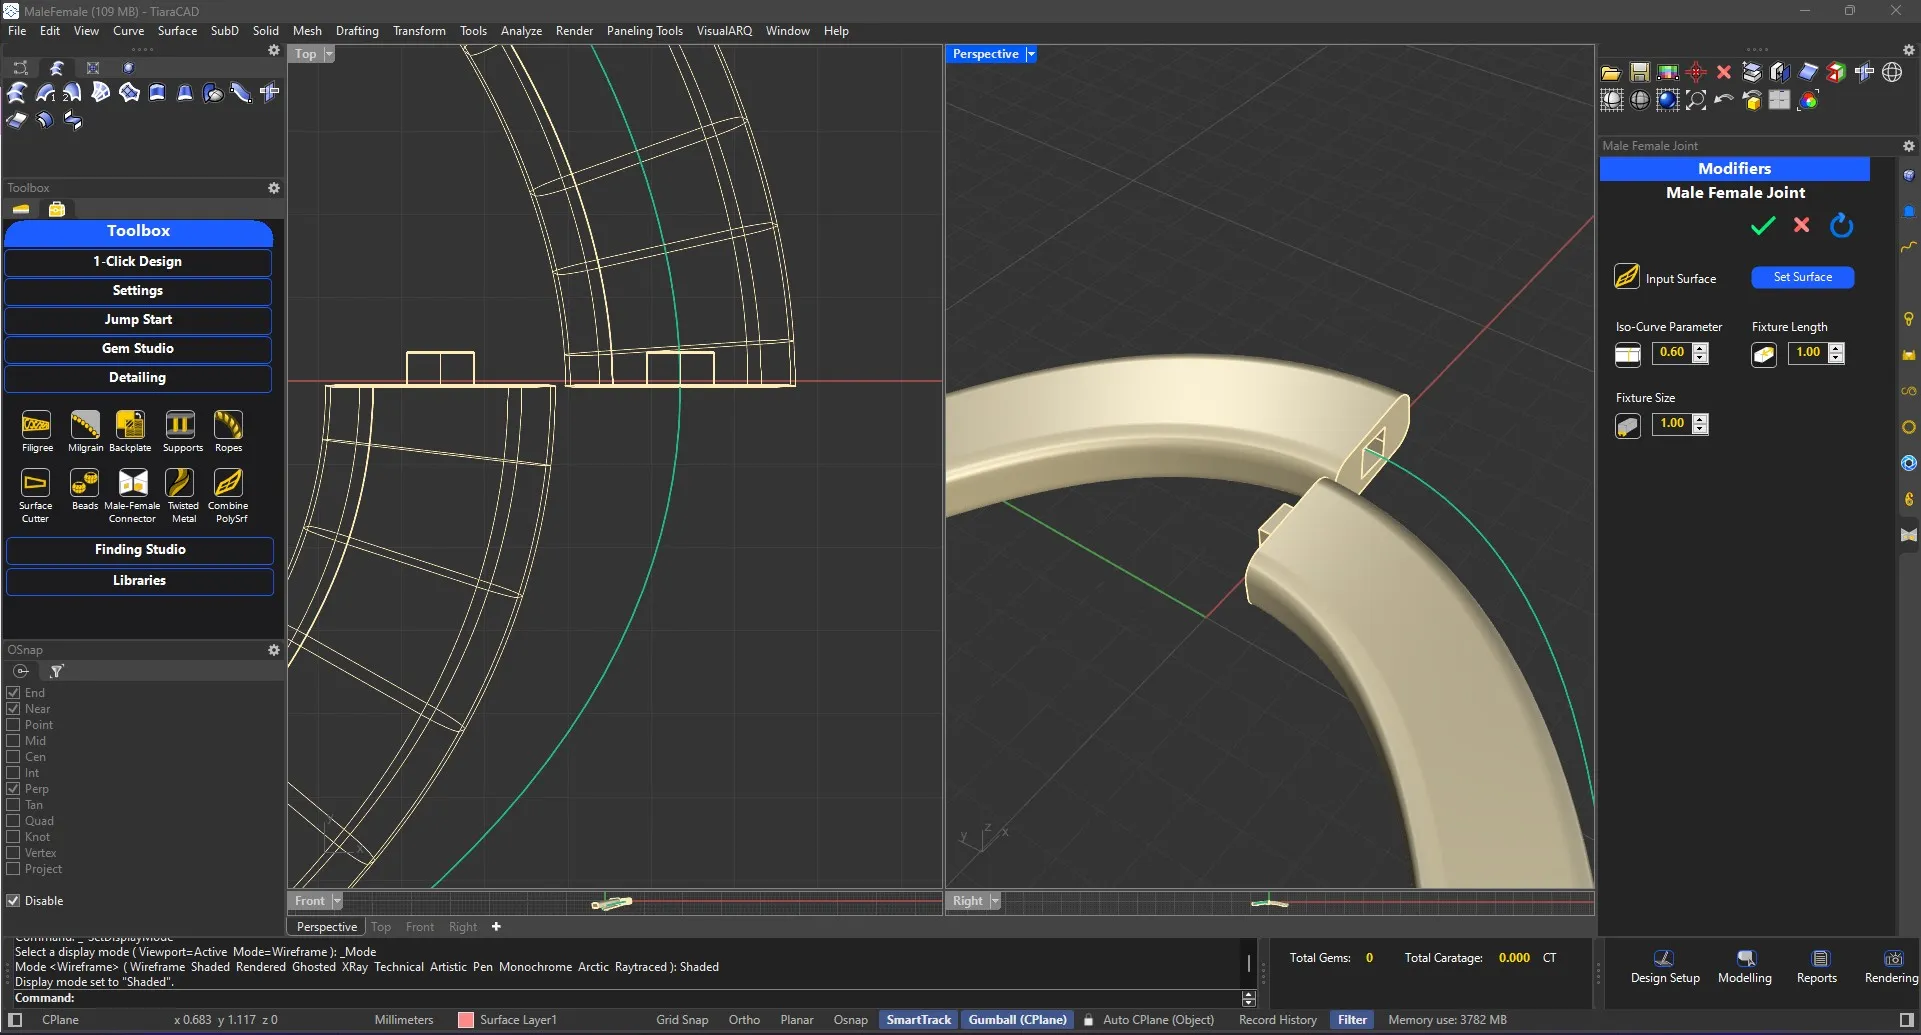Select the Supports tool
Viewport: 1921px width, 1035px height.
click(x=181, y=426)
